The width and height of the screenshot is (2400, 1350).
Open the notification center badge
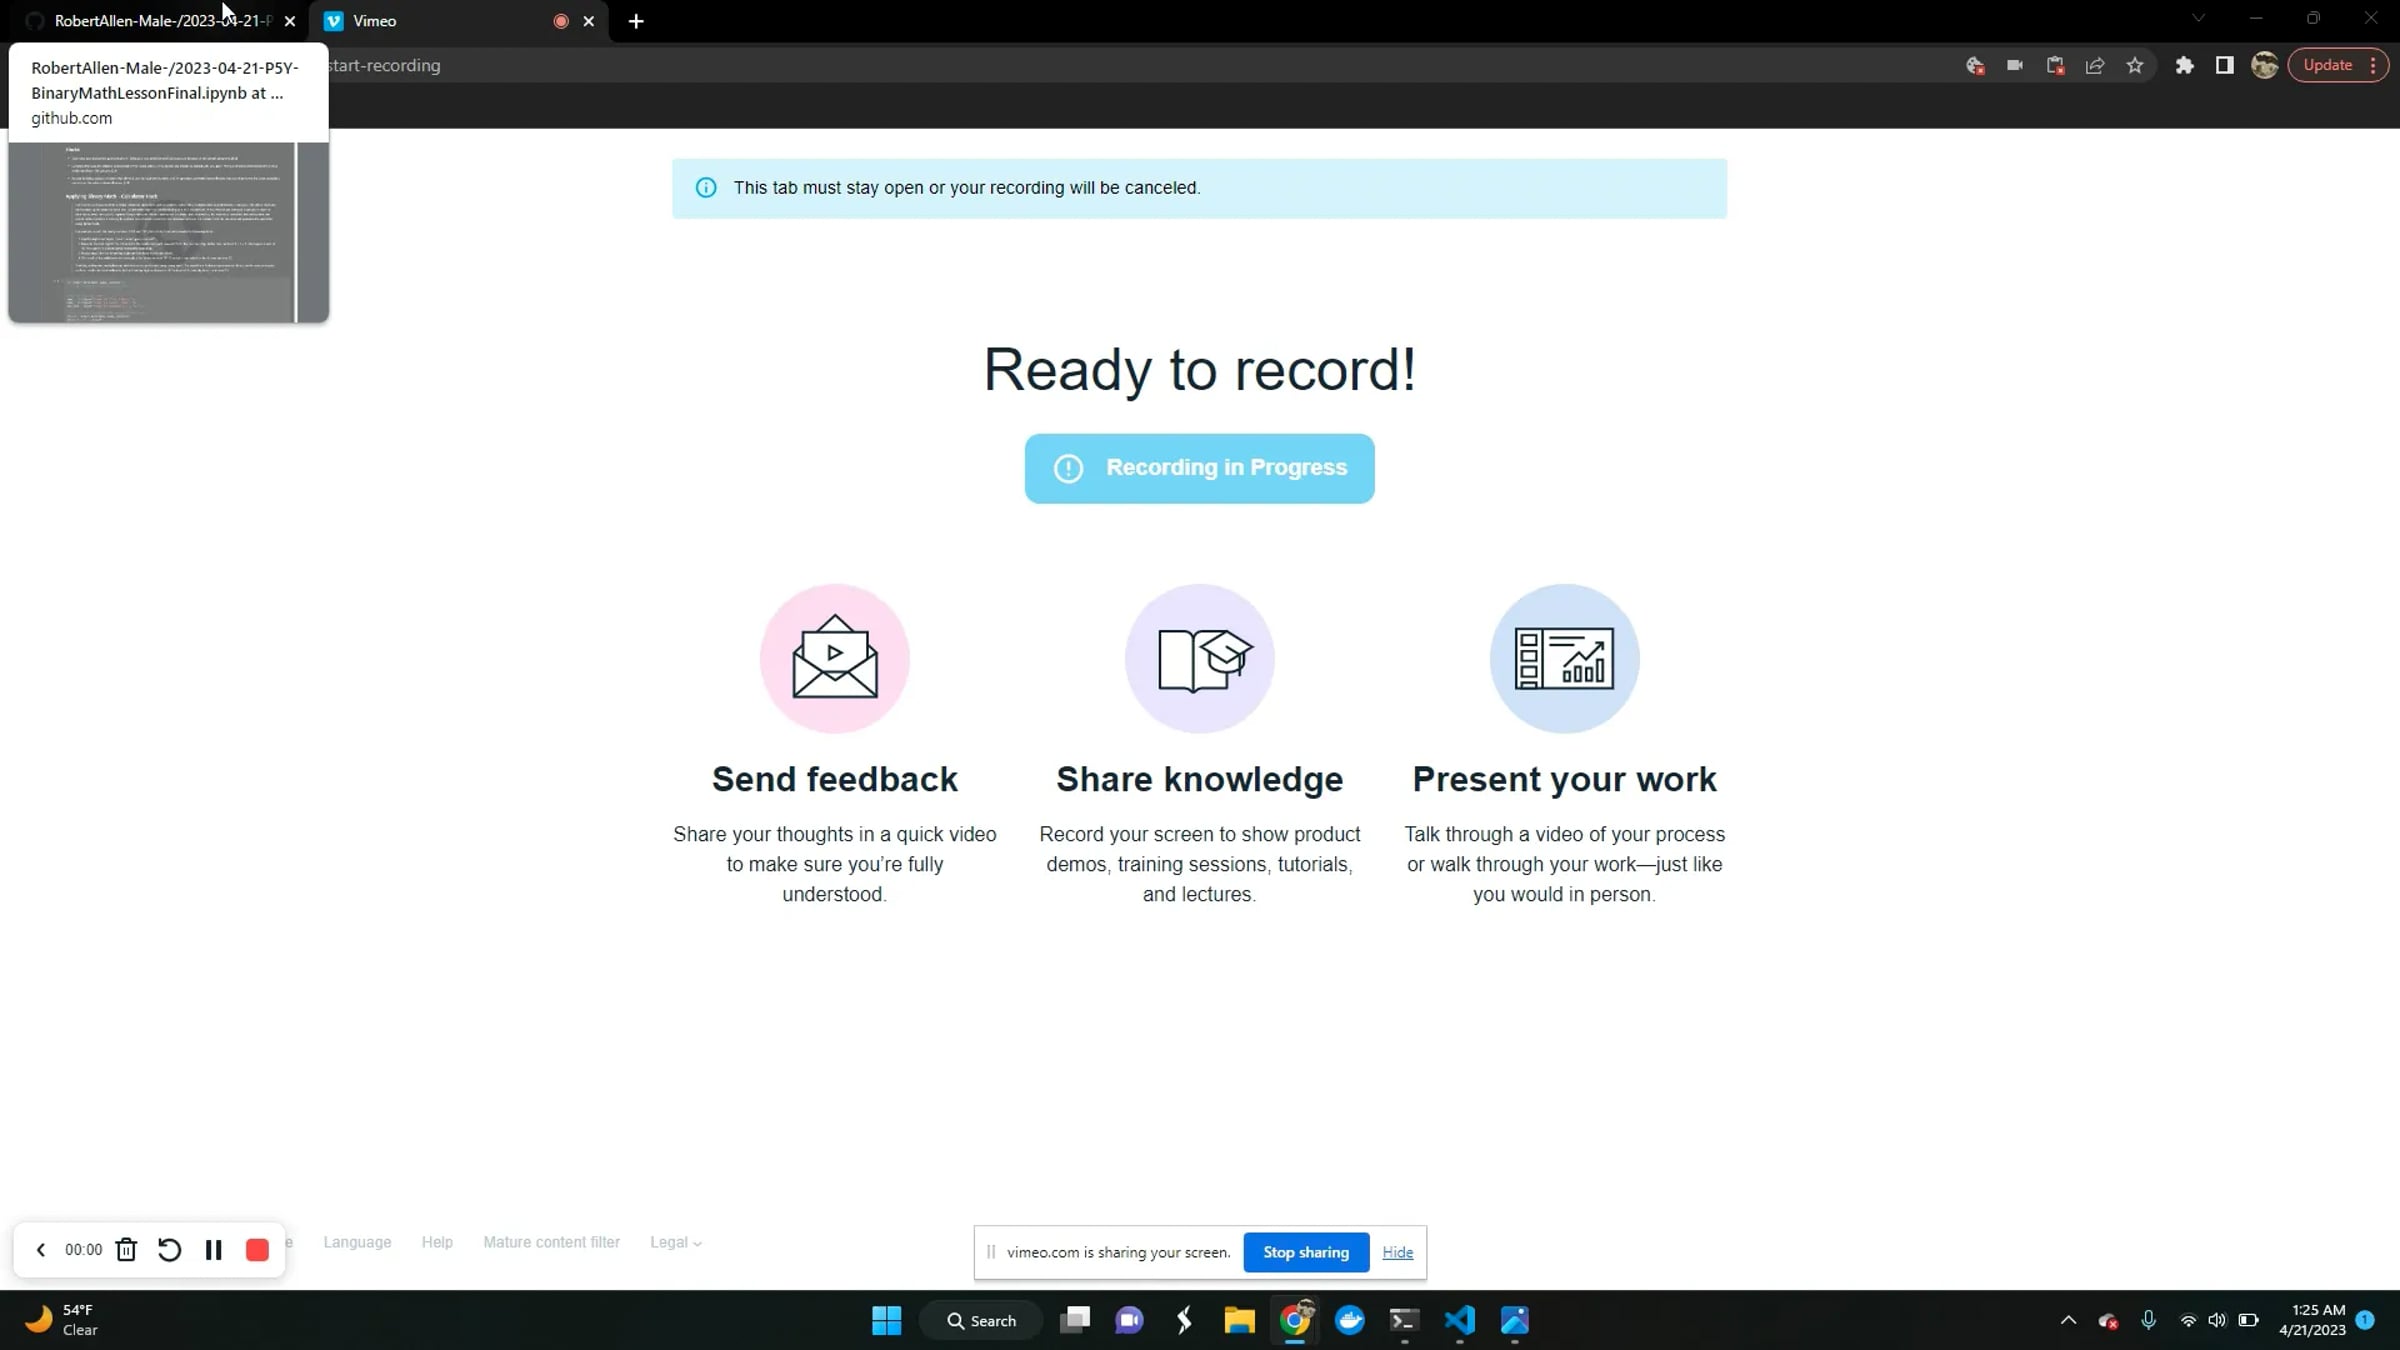click(x=2365, y=1320)
